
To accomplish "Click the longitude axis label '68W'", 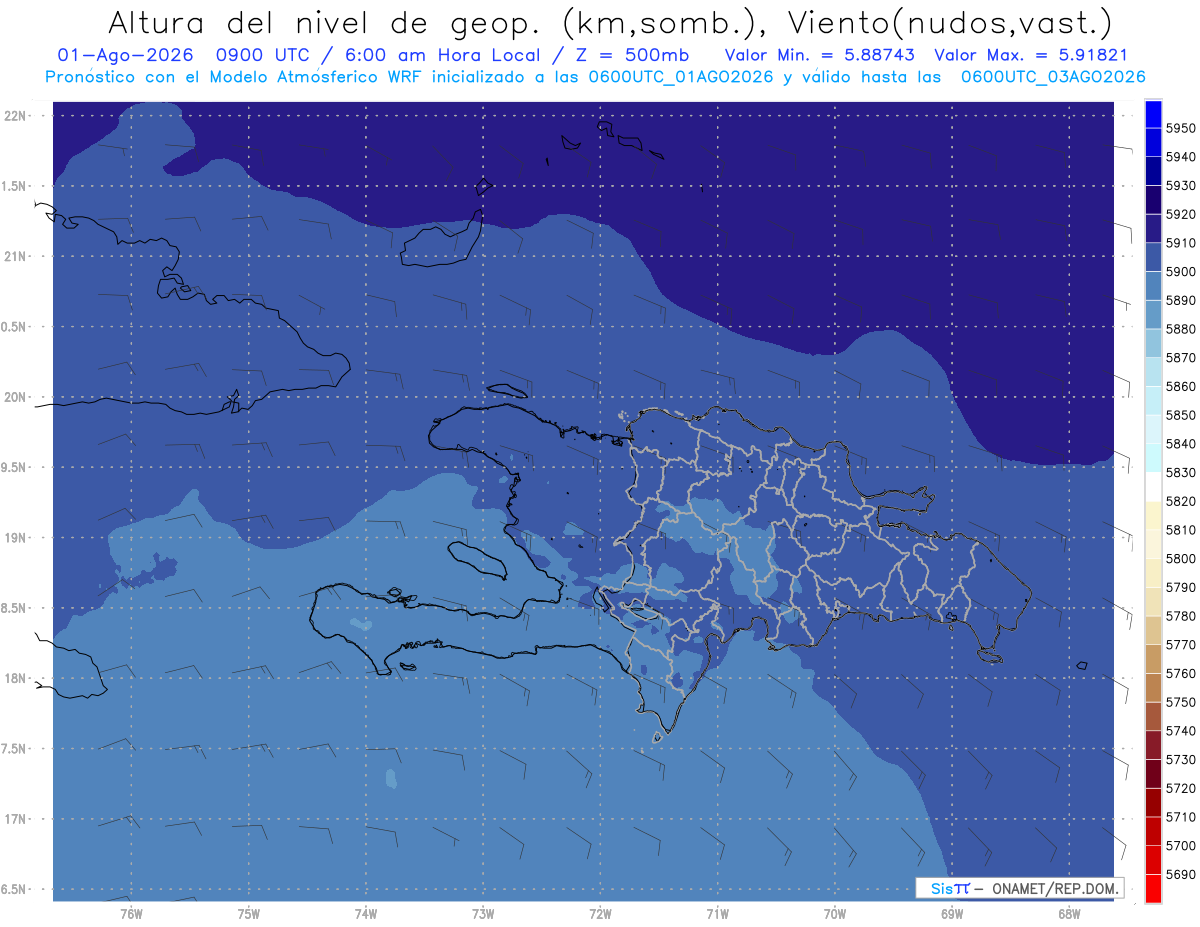I will coord(1068,913).
